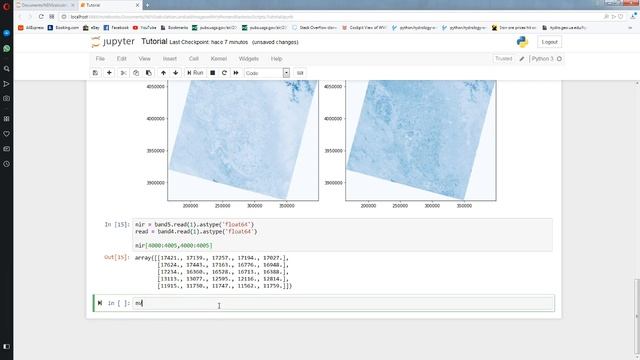Open search from the Opera sidebar
The image size is (640, 360).
point(7,69)
